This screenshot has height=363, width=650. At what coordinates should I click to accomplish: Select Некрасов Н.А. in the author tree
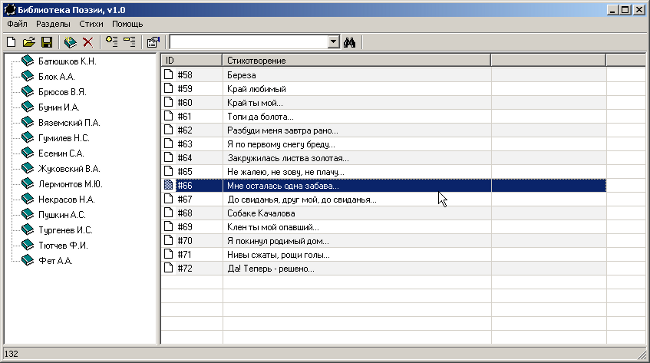point(66,199)
